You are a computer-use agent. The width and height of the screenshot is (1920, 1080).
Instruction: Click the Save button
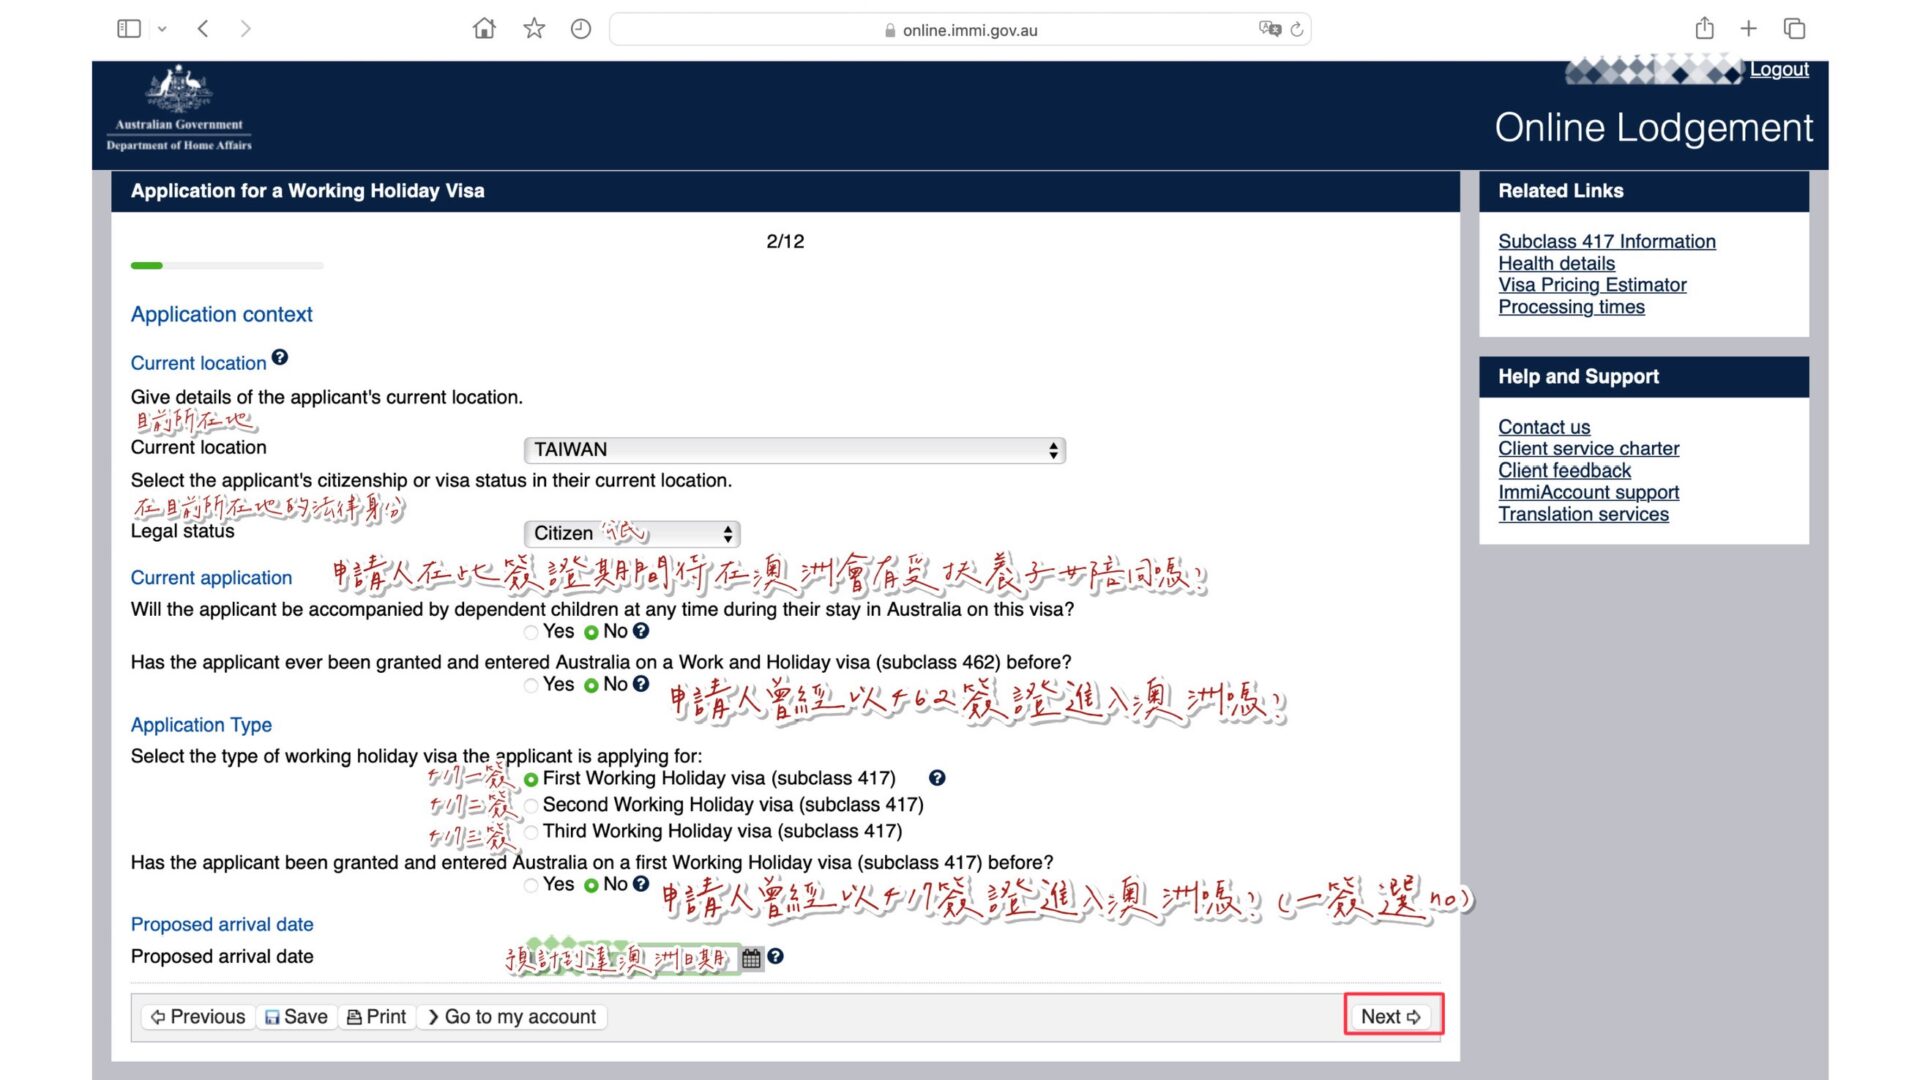point(296,1017)
